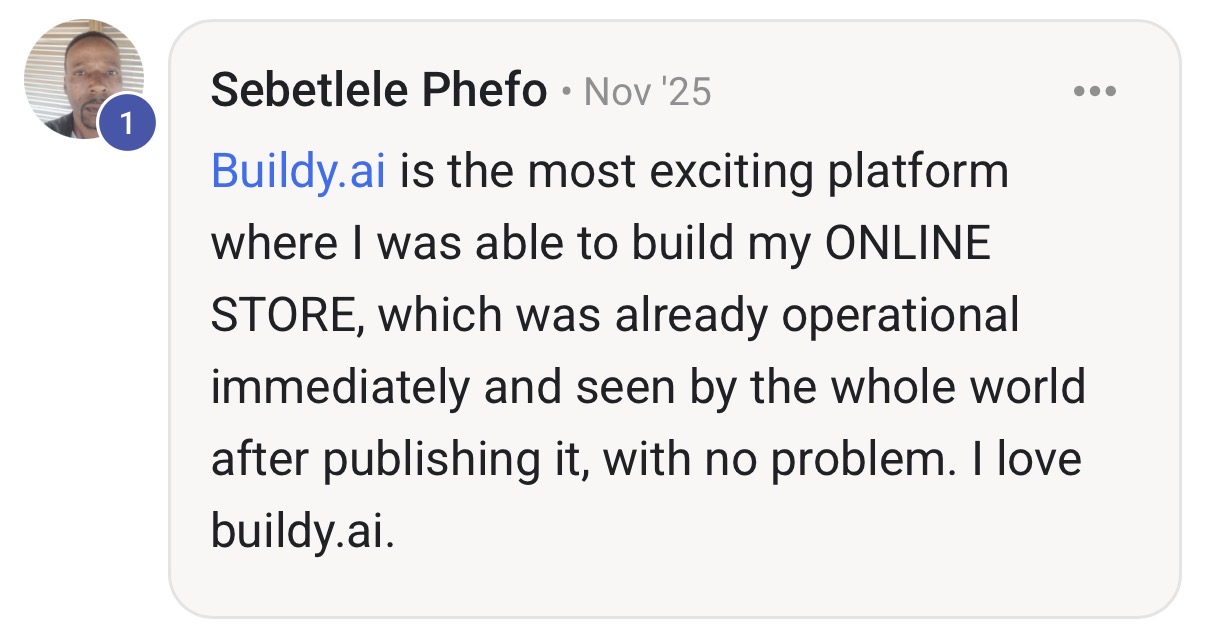Click the Nov '25 timestamp
This screenshot has height=635, width=1206.
[647, 92]
